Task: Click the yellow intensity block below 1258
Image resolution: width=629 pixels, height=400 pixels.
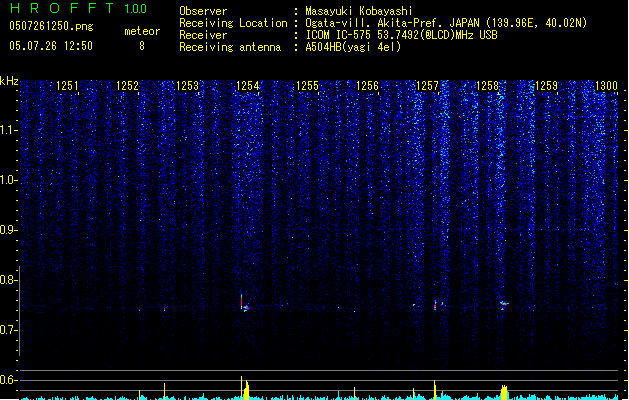Action: (504, 392)
